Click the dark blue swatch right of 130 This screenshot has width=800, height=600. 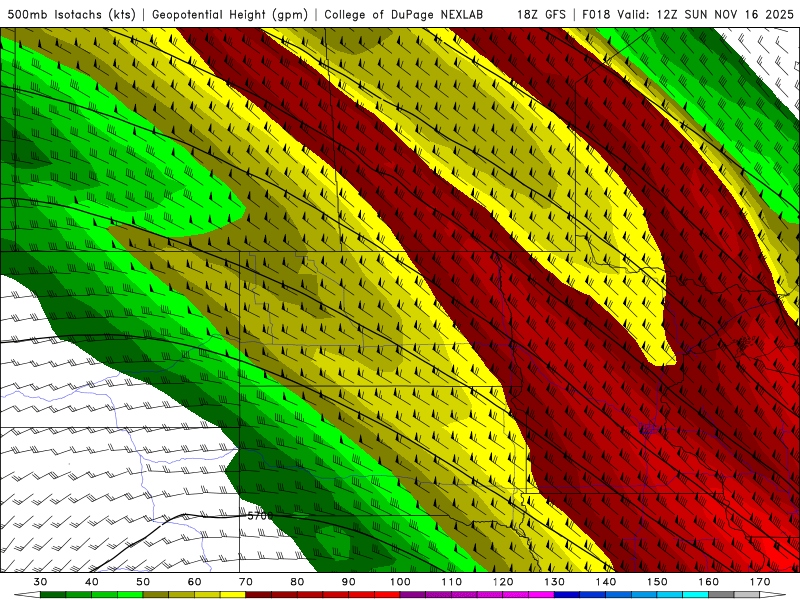tap(567, 595)
